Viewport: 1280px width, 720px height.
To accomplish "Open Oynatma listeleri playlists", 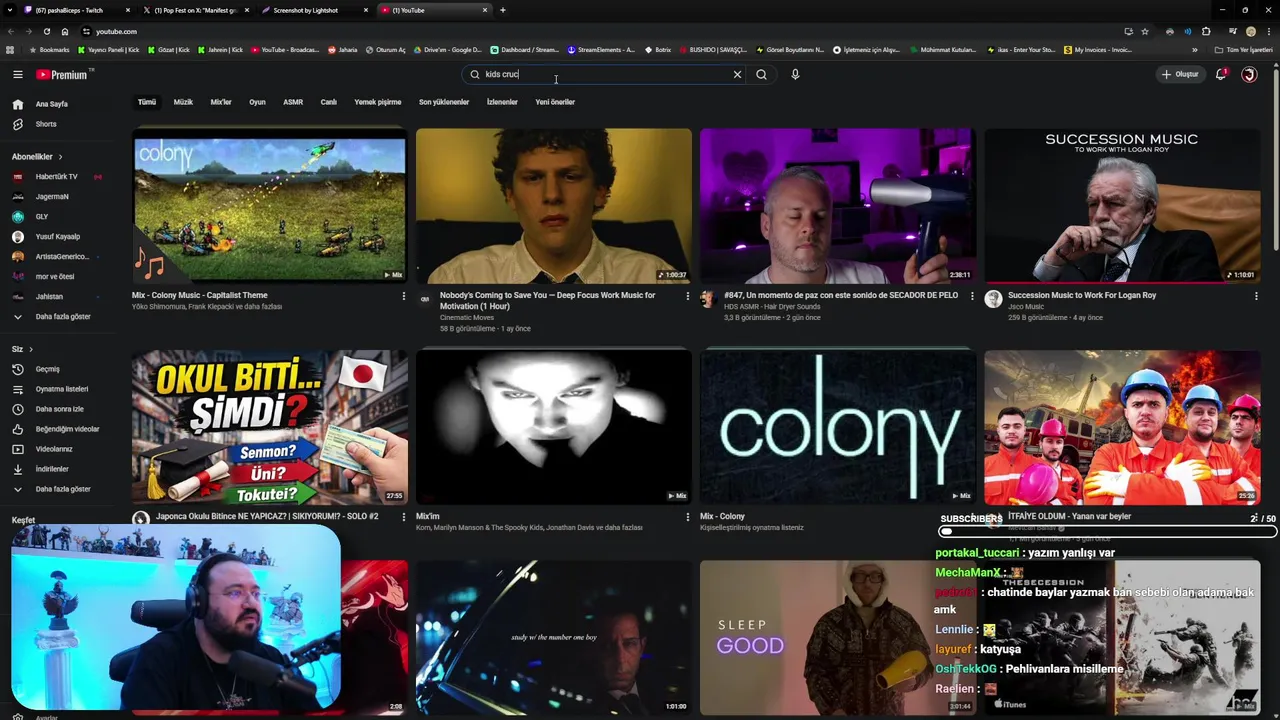I will coord(62,389).
